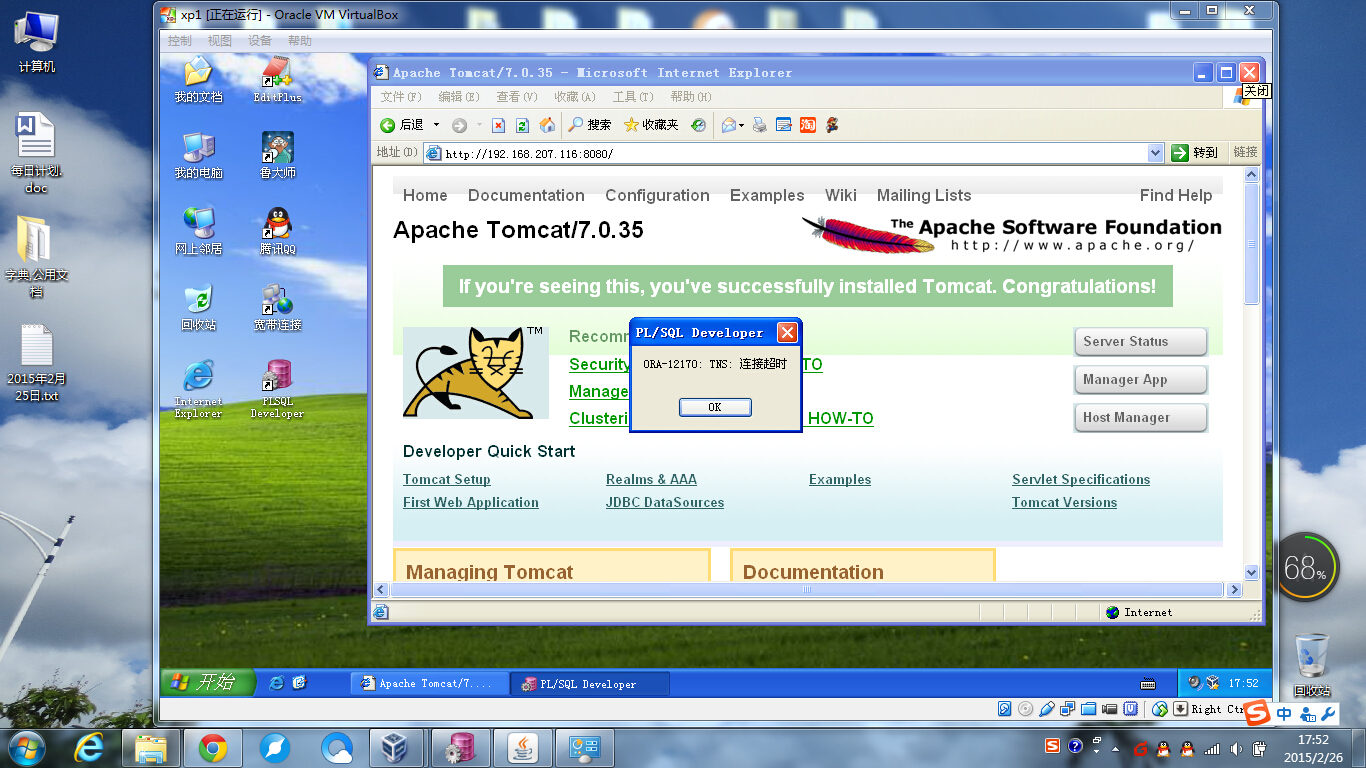Screen dimensions: 1366x768
Task: Open the 鲁大师 desktop icon in XP
Action: click(278, 154)
